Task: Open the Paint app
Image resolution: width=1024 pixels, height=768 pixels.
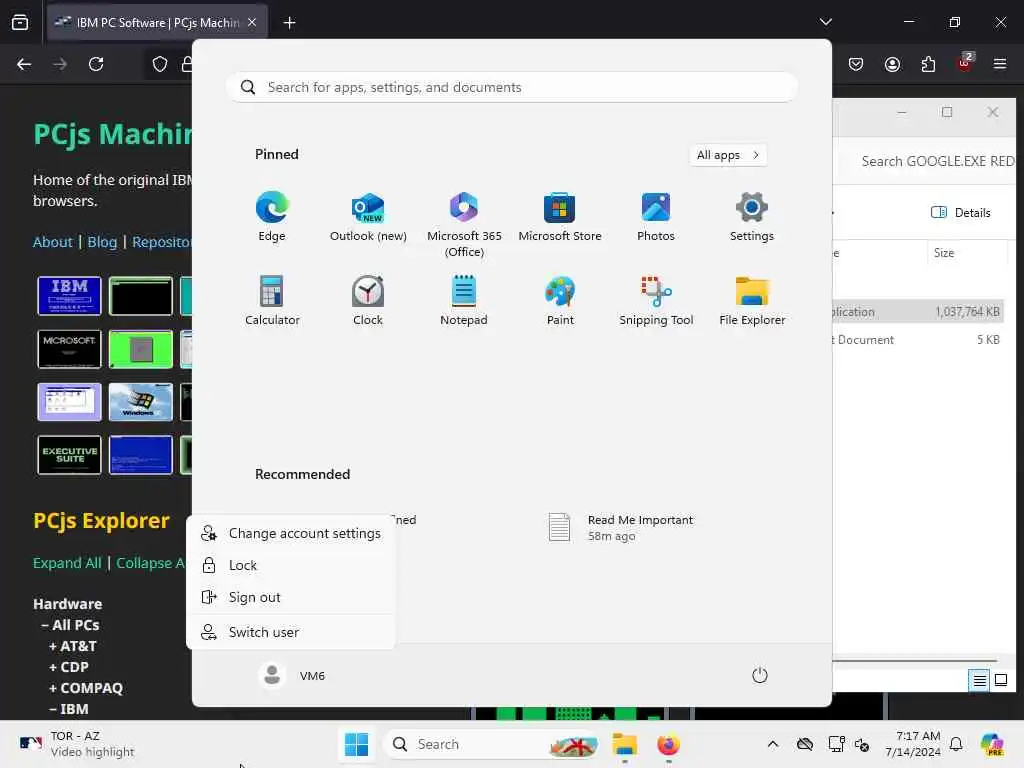Action: click(560, 301)
